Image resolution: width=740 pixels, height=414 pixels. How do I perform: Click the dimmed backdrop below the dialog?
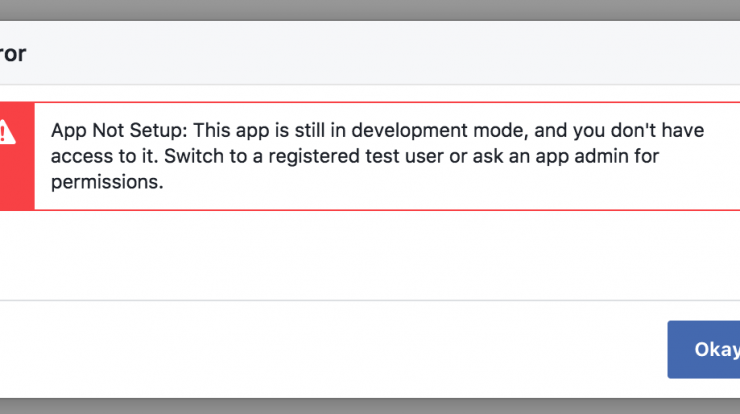coord(370,405)
